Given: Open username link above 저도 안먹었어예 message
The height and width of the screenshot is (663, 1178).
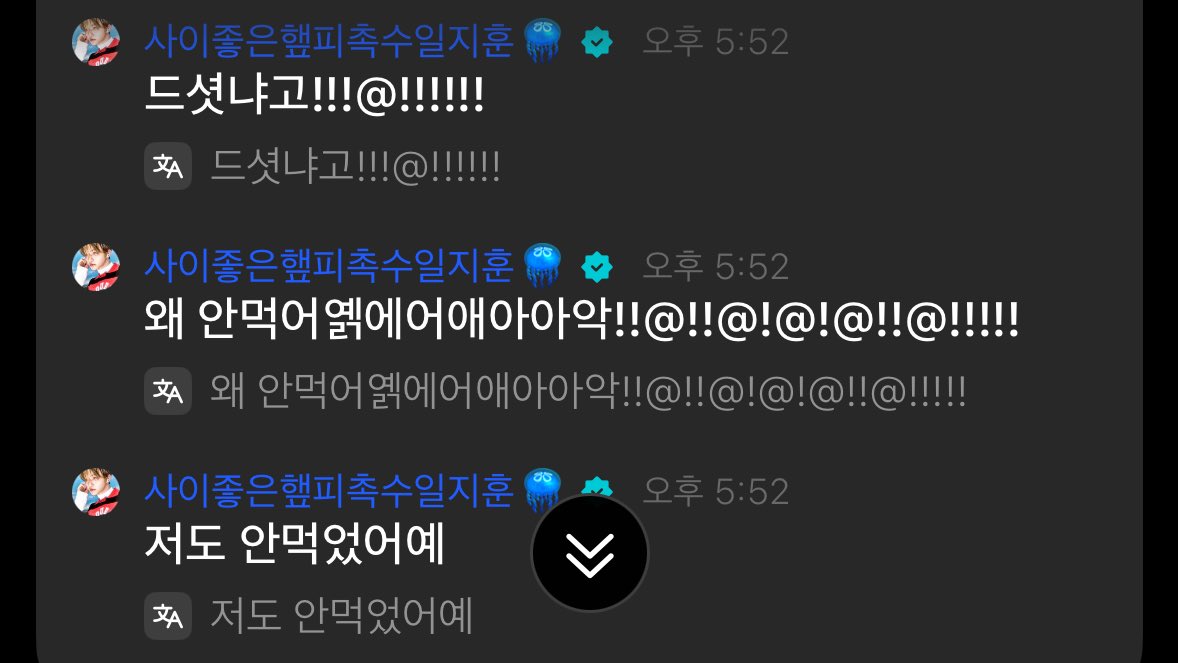Looking at the screenshot, I should point(329,491).
